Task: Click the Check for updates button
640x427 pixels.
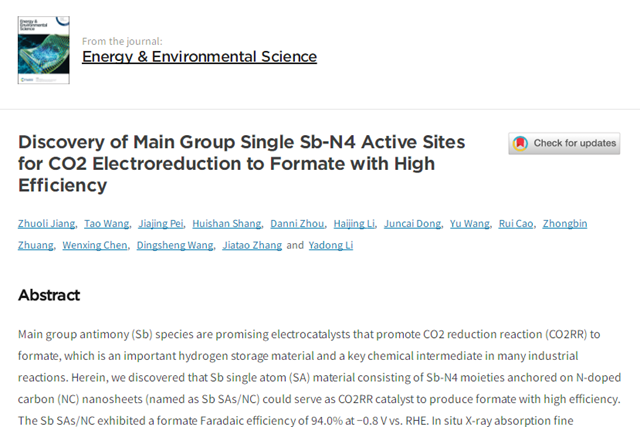Action: coord(564,143)
